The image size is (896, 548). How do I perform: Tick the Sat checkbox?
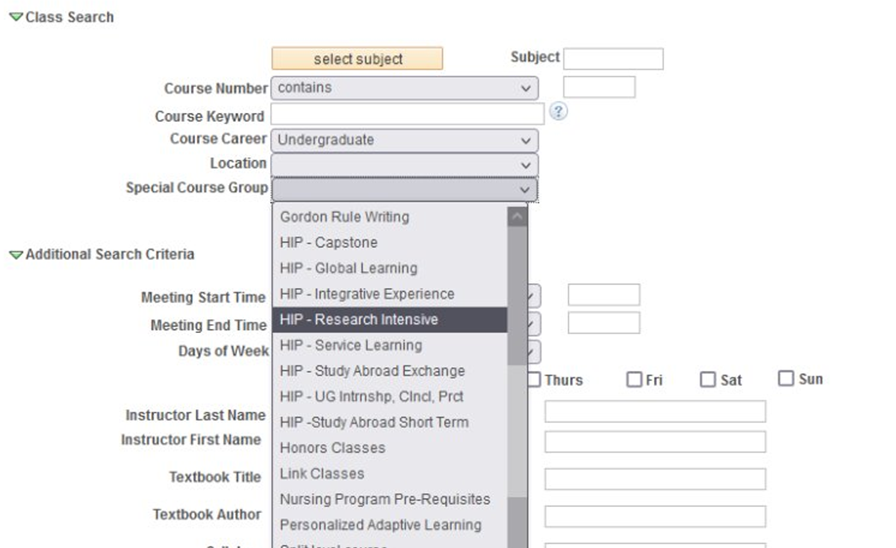pyautogui.click(x=708, y=379)
